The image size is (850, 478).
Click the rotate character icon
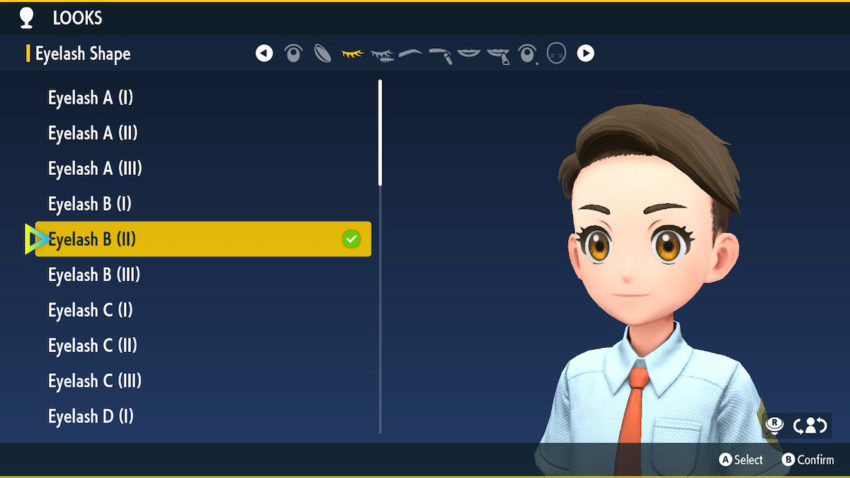(810, 425)
